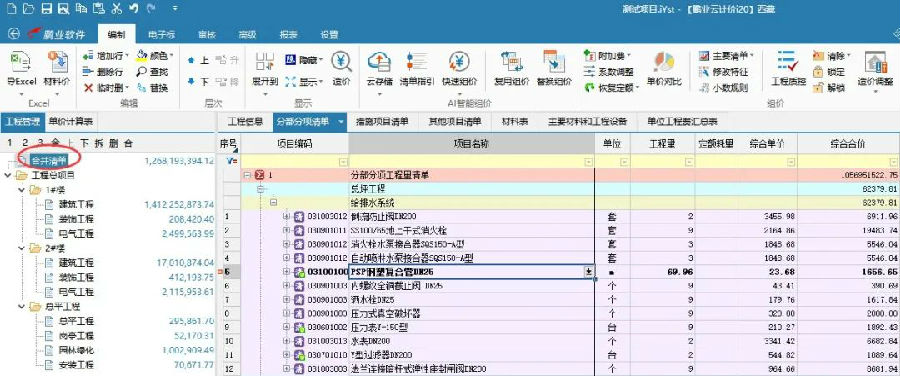Launch the 清单指引 list guide icon

click(x=417, y=63)
